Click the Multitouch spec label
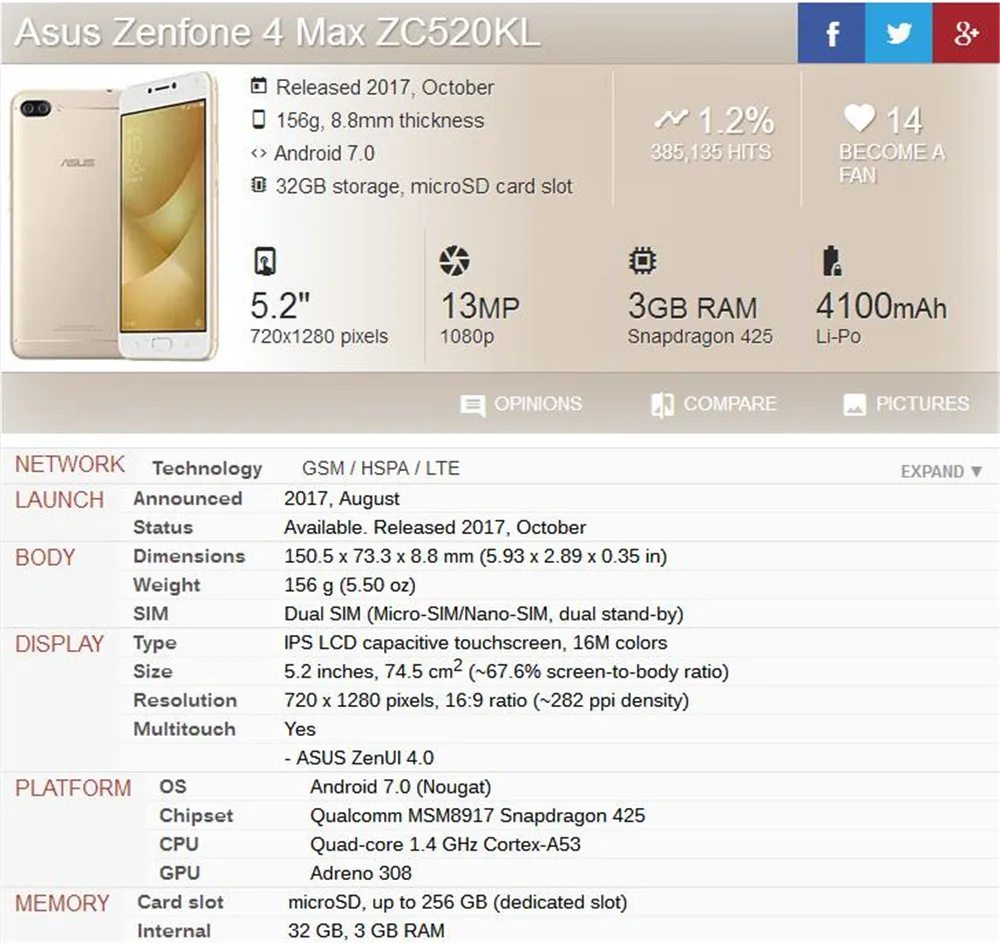The image size is (1000, 943). (x=184, y=729)
